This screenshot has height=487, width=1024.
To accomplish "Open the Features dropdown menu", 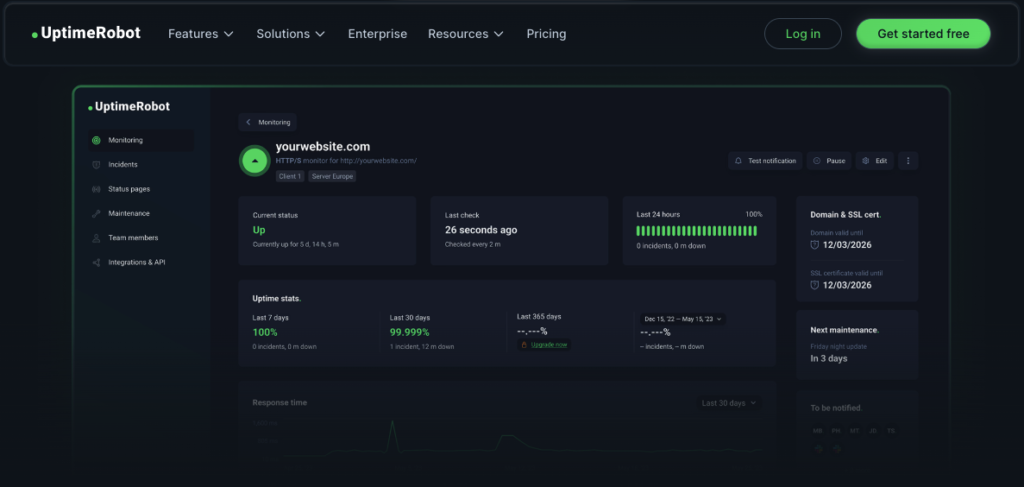I will coord(200,34).
